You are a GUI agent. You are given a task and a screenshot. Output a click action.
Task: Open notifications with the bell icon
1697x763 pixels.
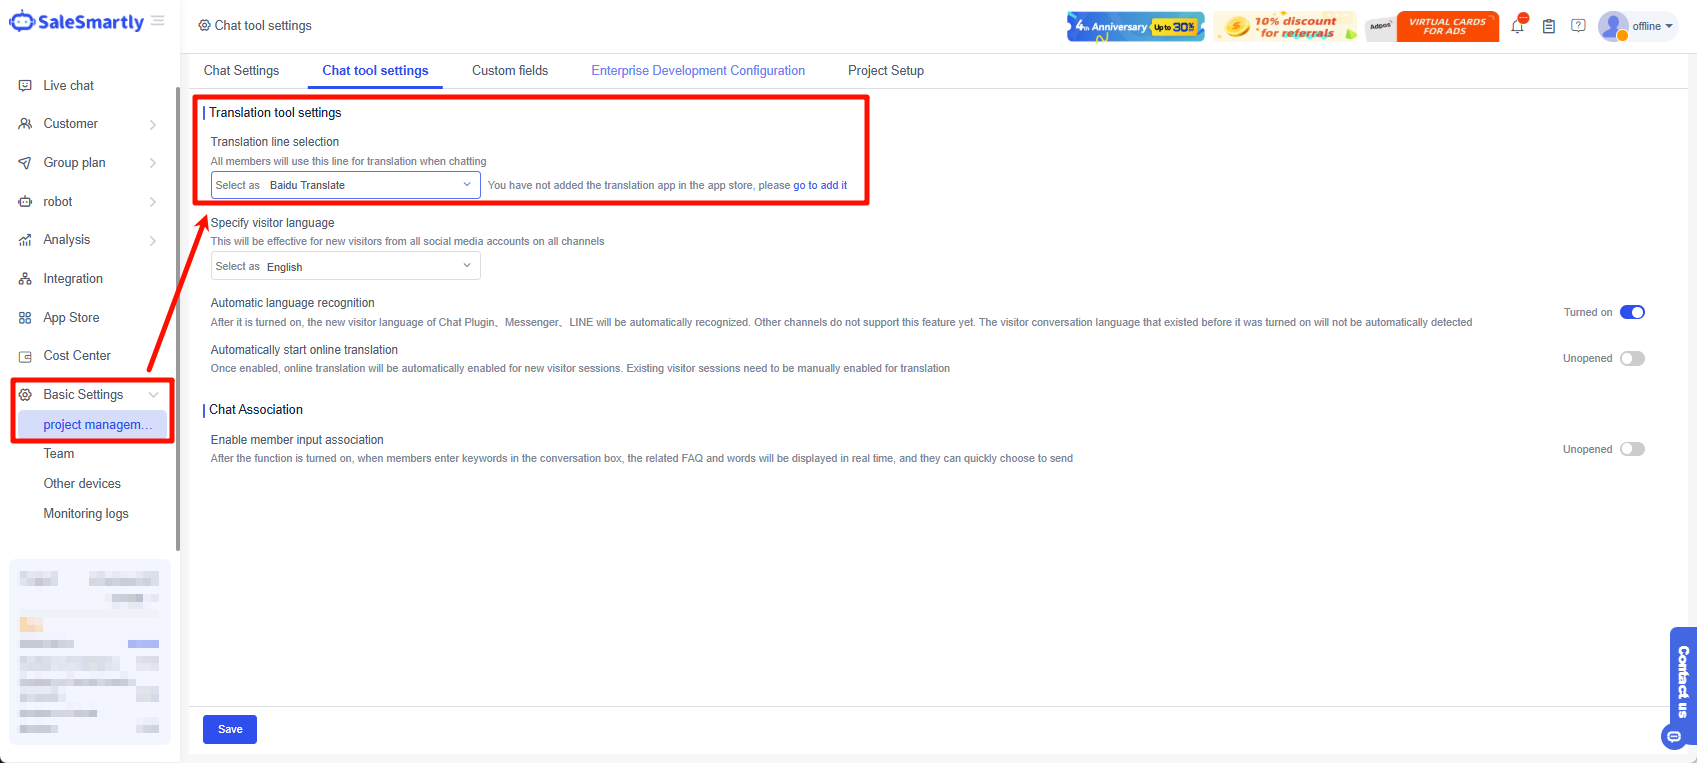click(1518, 26)
